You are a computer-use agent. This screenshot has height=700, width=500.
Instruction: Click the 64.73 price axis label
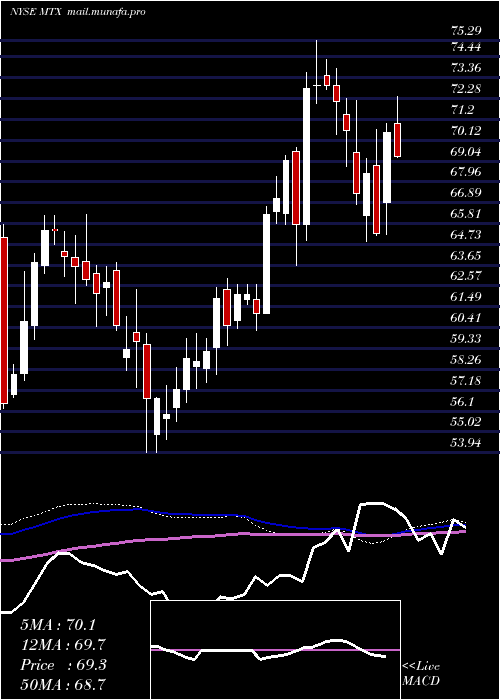point(466,235)
